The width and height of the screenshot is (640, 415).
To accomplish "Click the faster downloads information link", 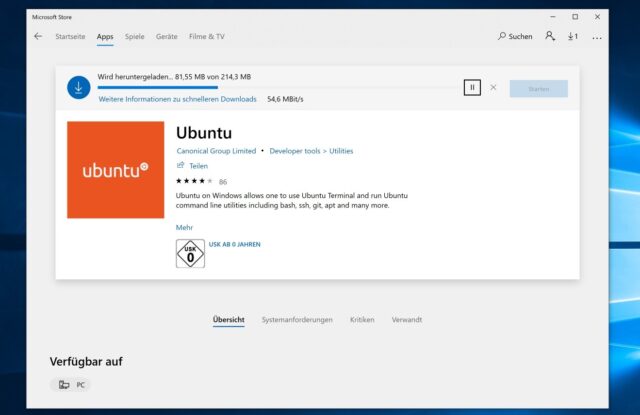I will click(177, 100).
